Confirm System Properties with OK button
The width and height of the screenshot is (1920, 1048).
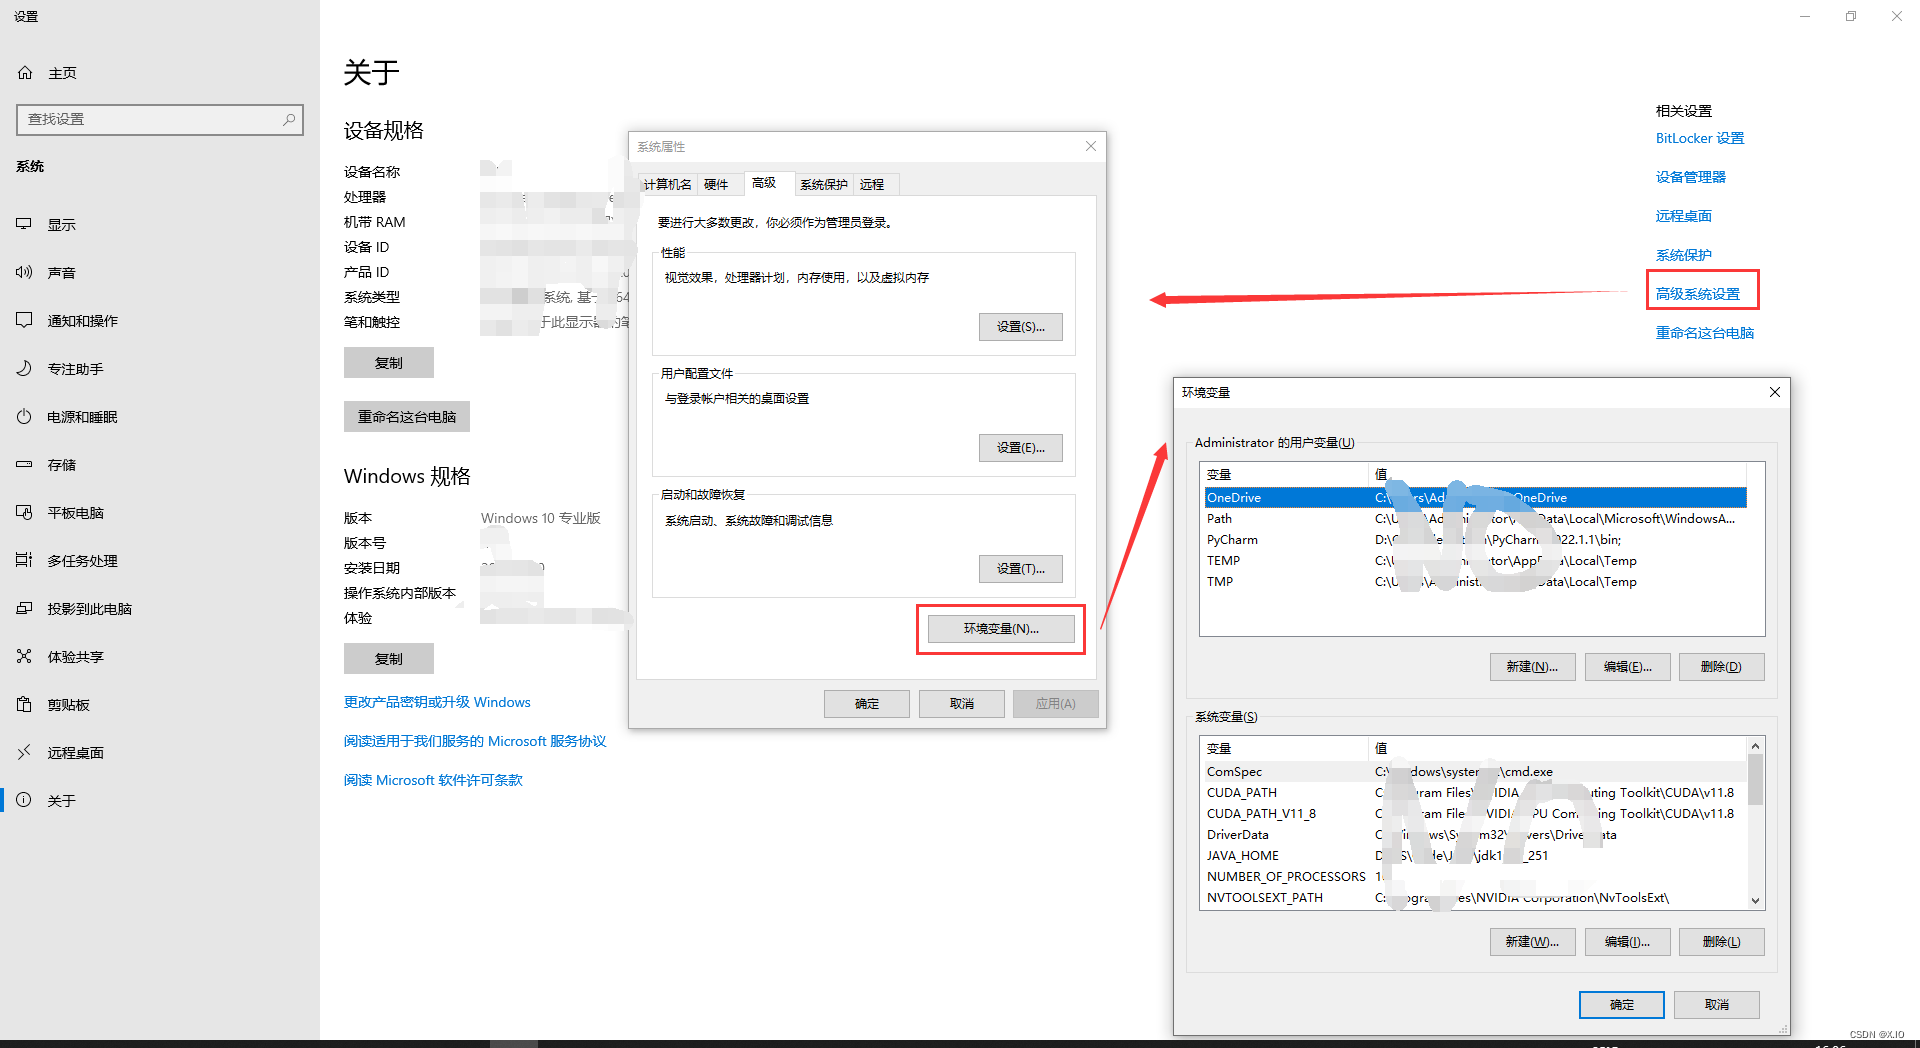pyautogui.click(x=867, y=704)
